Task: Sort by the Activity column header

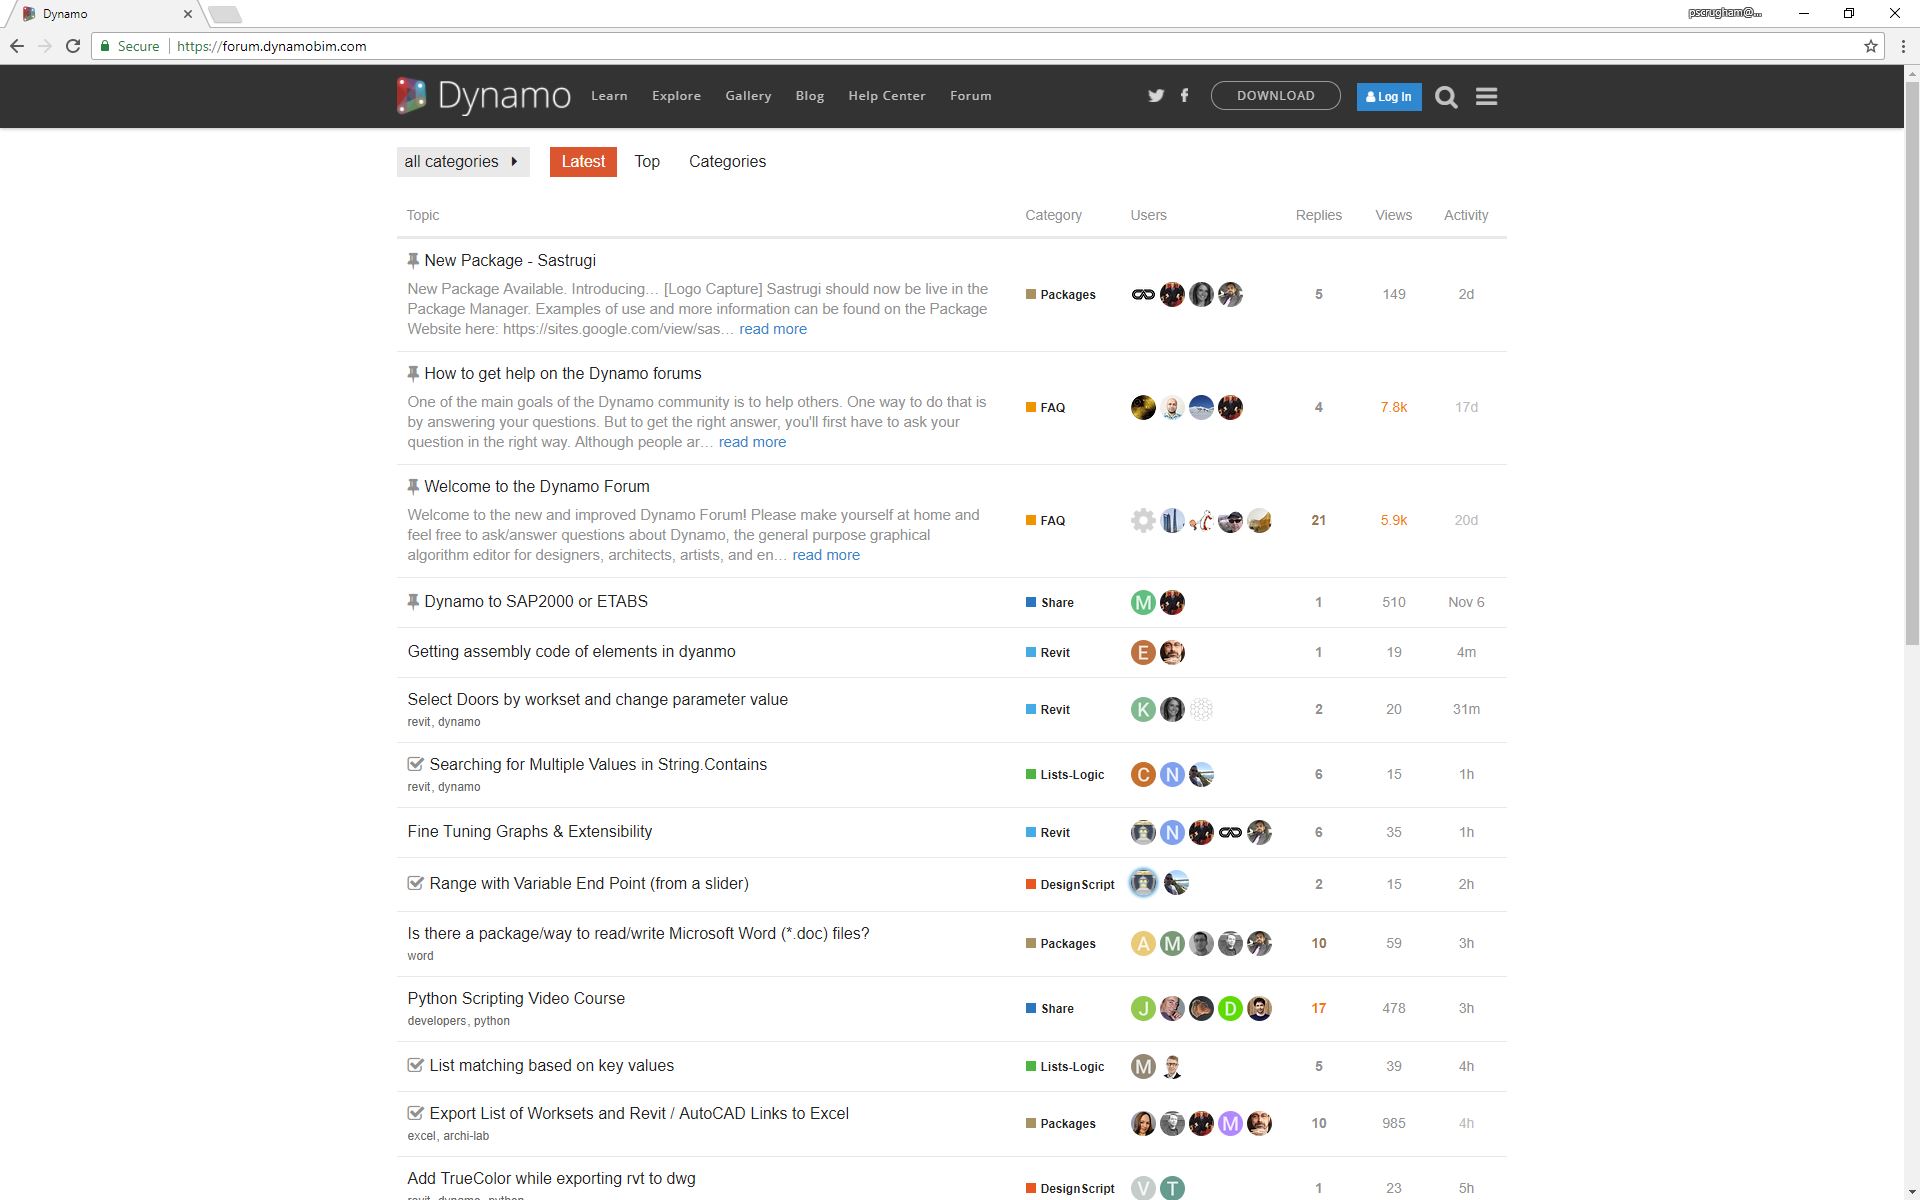Action: click(1466, 215)
